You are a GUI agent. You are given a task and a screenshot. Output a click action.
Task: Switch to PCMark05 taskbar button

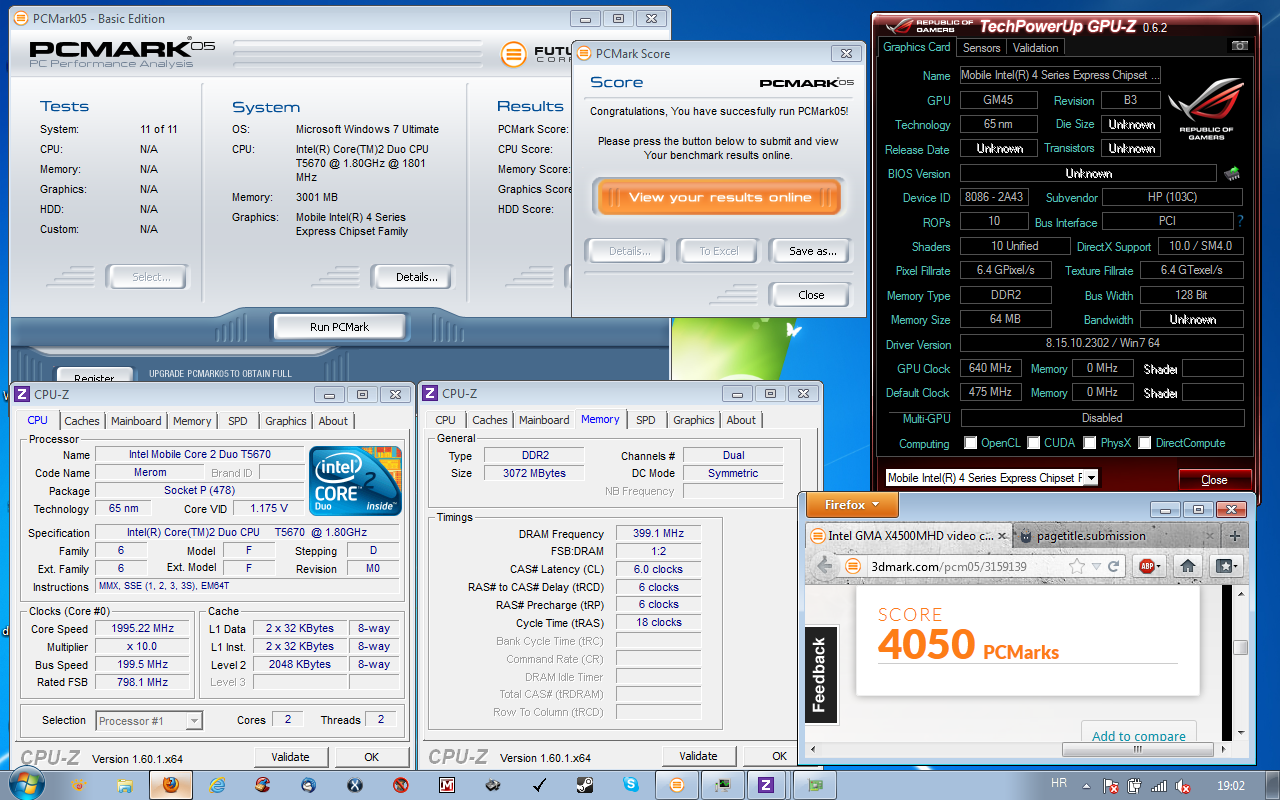[x=677, y=785]
